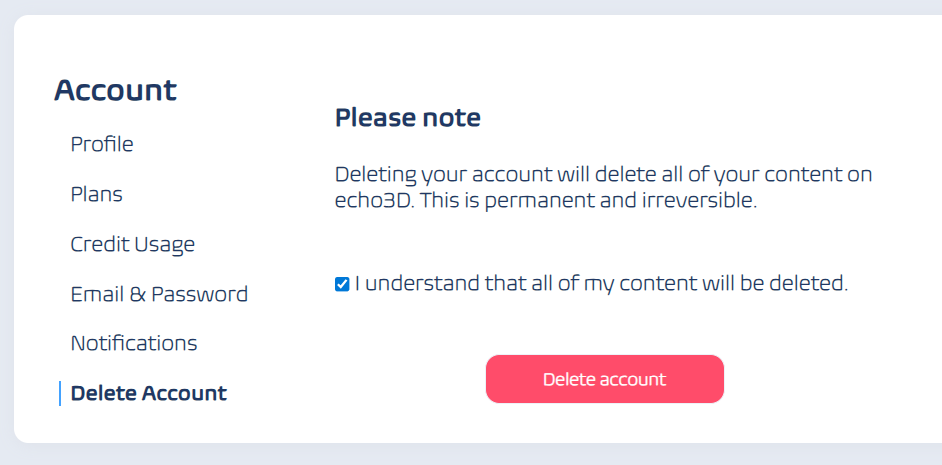Click the blue active marker beside Delete Account
The width and height of the screenshot is (942, 465).
pos(60,393)
